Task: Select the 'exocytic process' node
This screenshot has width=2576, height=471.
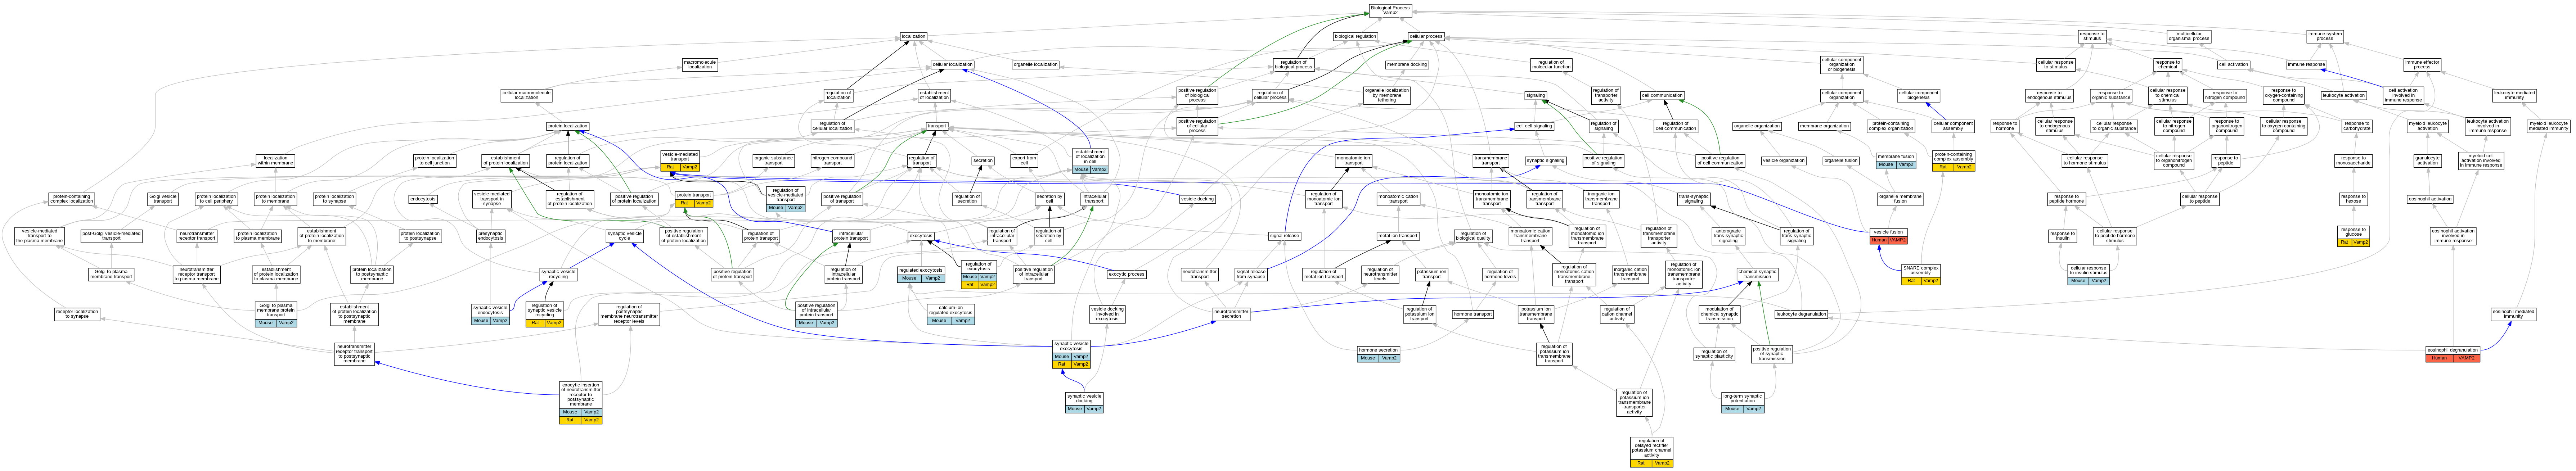Action: 1126,274
